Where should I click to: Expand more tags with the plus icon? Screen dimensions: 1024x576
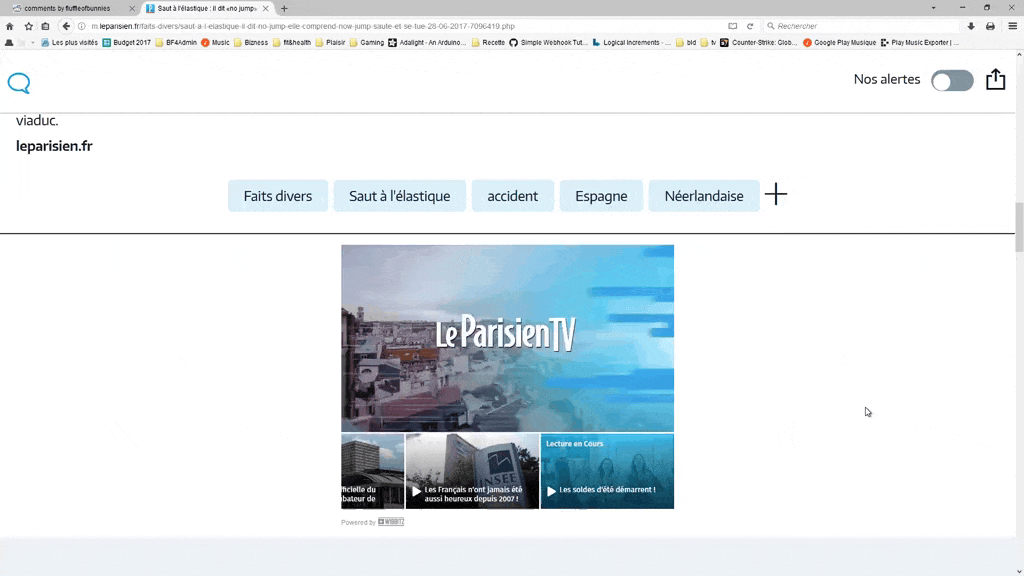(x=776, y=195)
